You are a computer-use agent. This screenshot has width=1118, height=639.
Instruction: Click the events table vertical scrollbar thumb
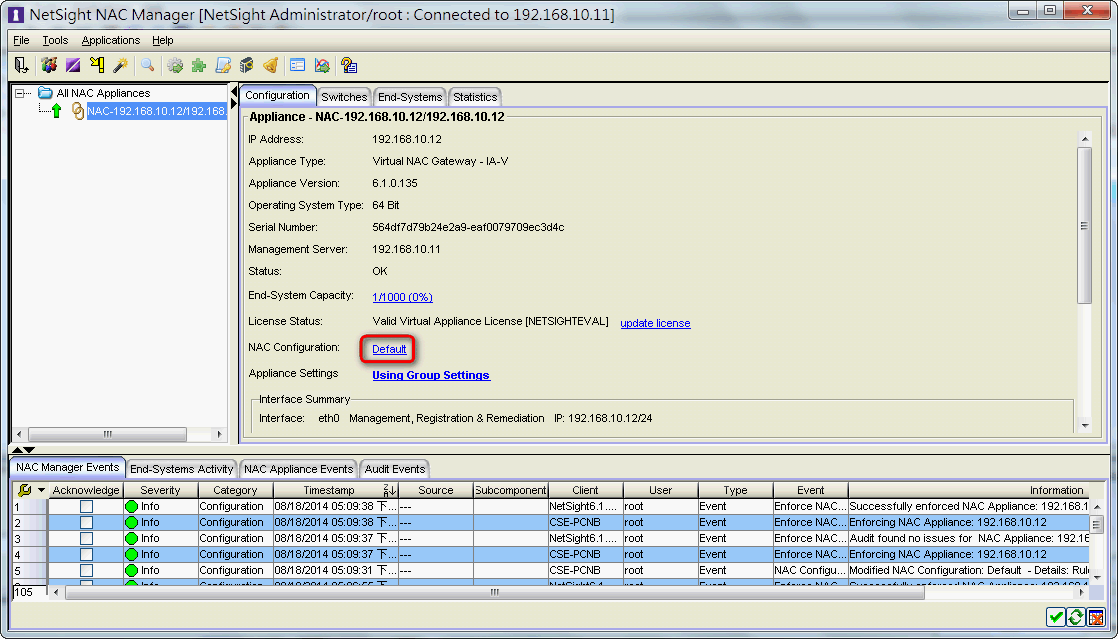pyautogui.click(x=1098, y=525)
